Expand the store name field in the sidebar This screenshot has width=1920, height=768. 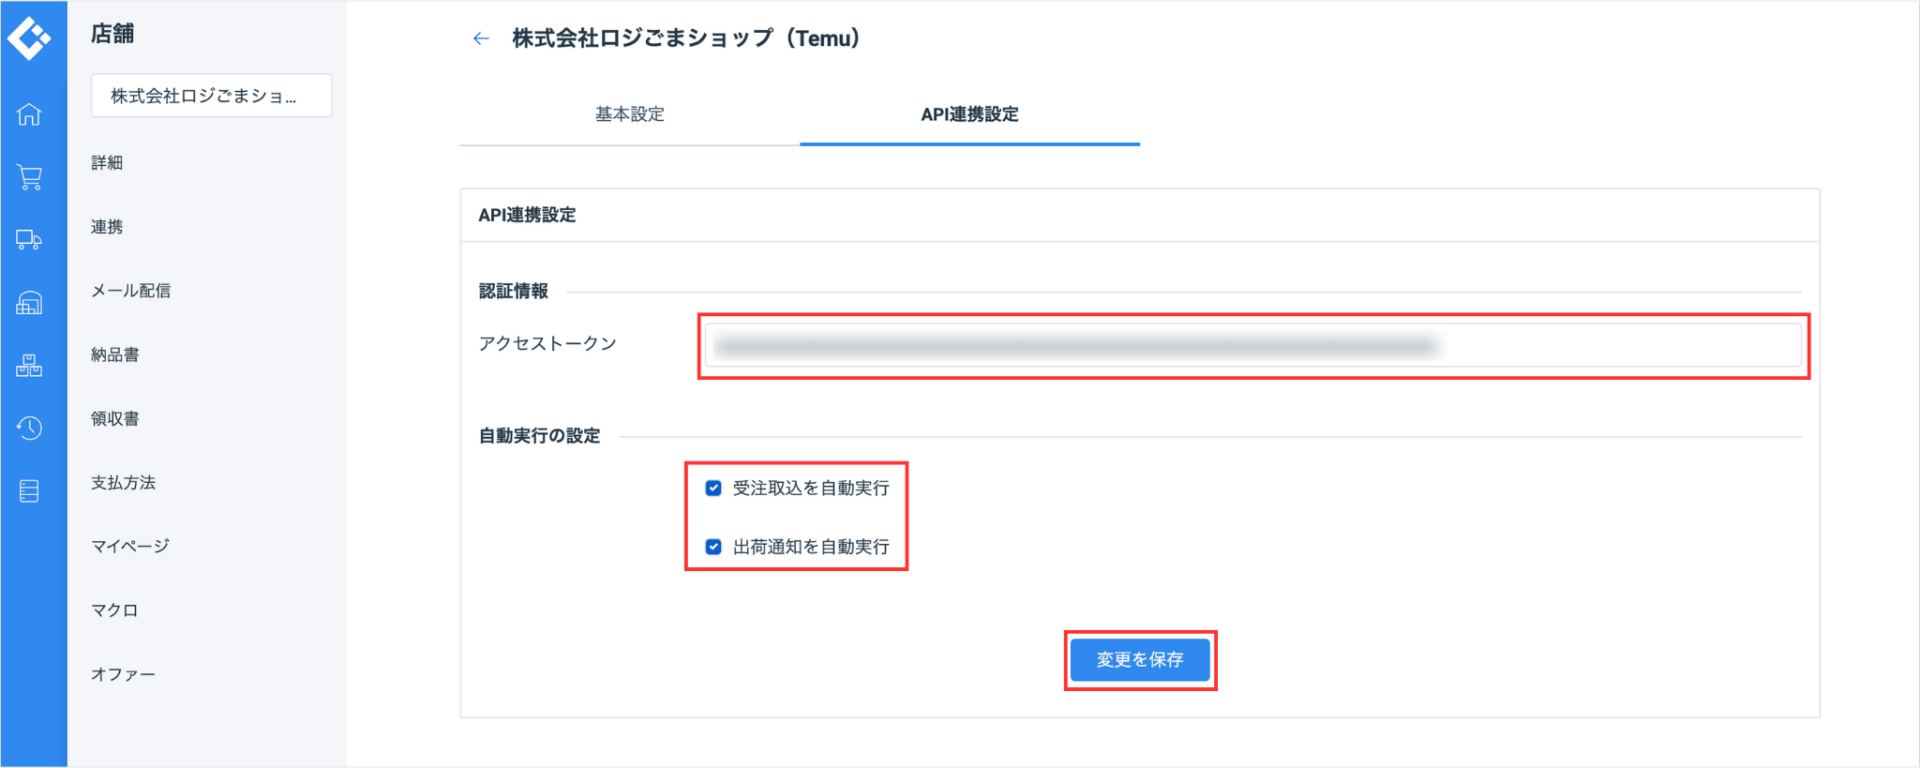[210, 95]
